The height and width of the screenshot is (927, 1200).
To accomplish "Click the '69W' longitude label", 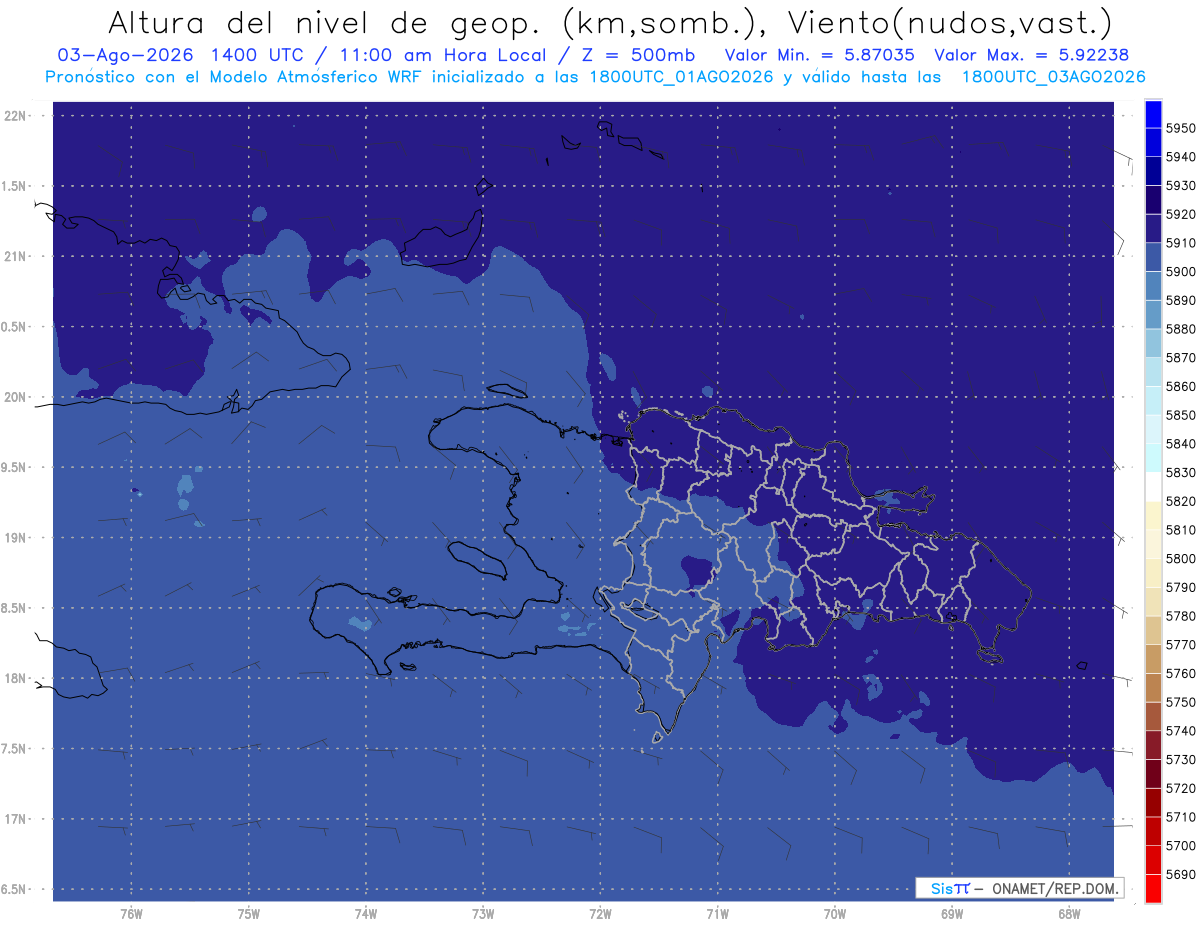I will pos(952,914).
